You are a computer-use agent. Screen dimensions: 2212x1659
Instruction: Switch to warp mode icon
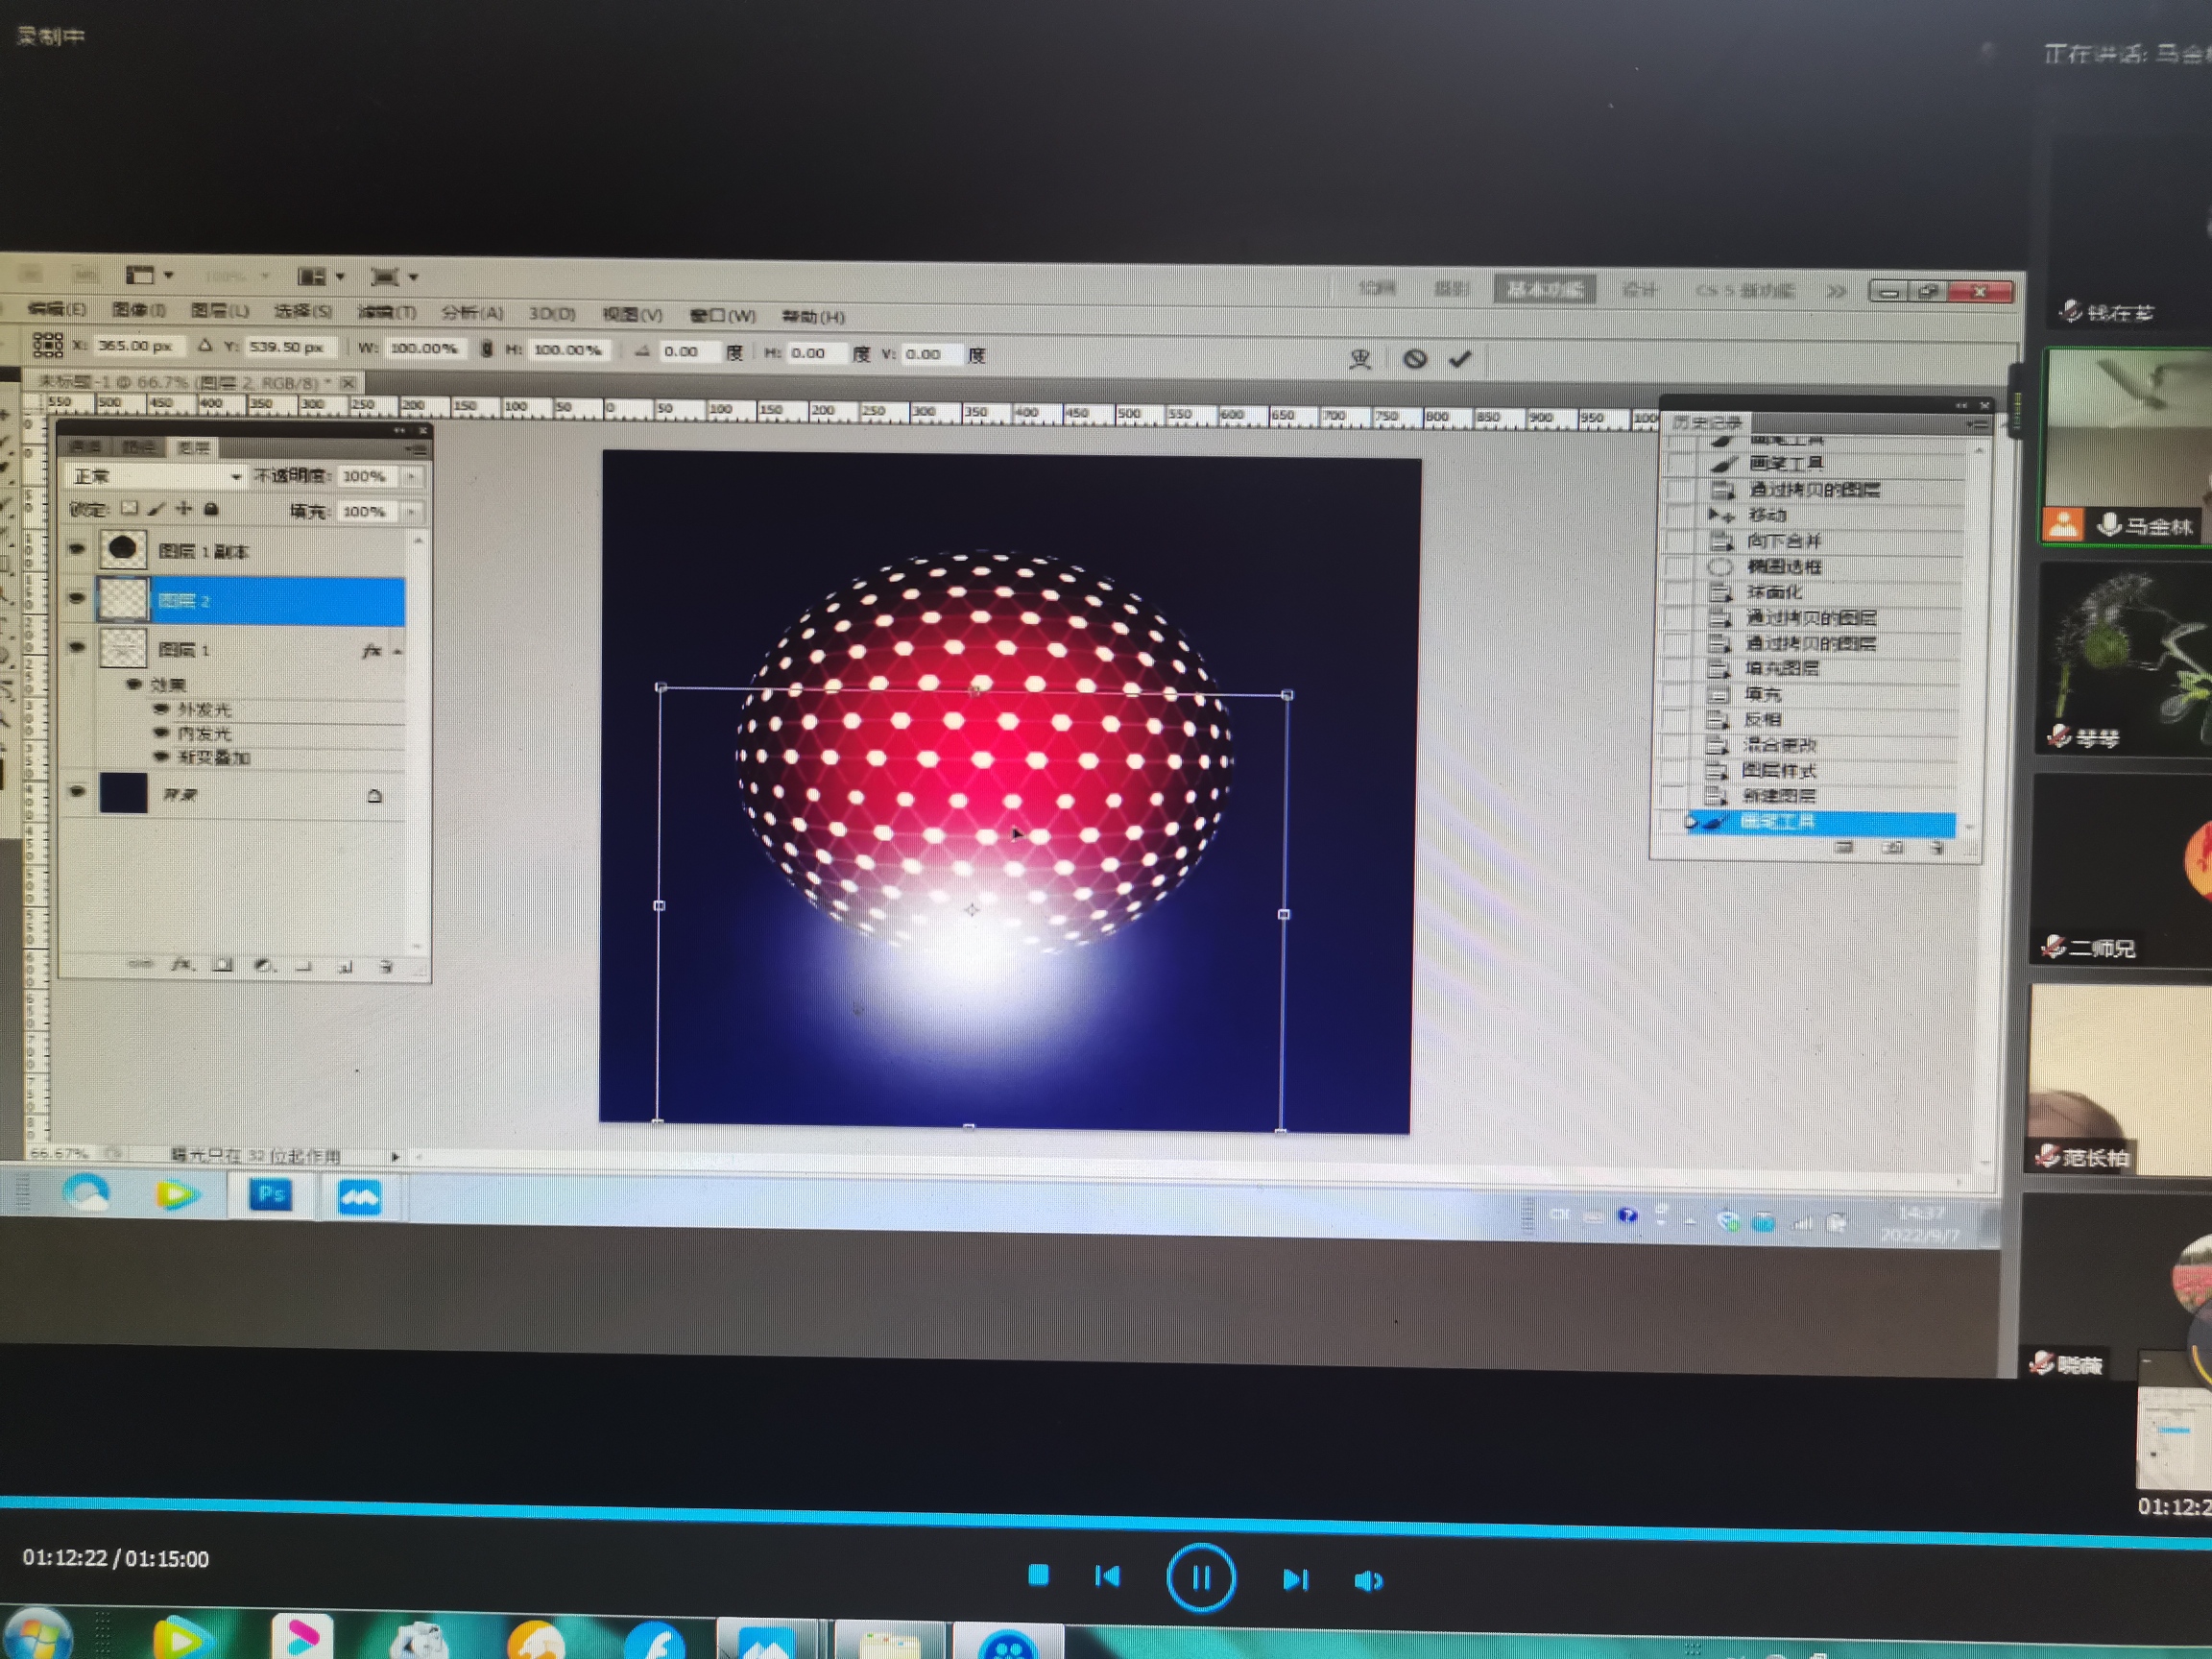[x=1360, y=358]
